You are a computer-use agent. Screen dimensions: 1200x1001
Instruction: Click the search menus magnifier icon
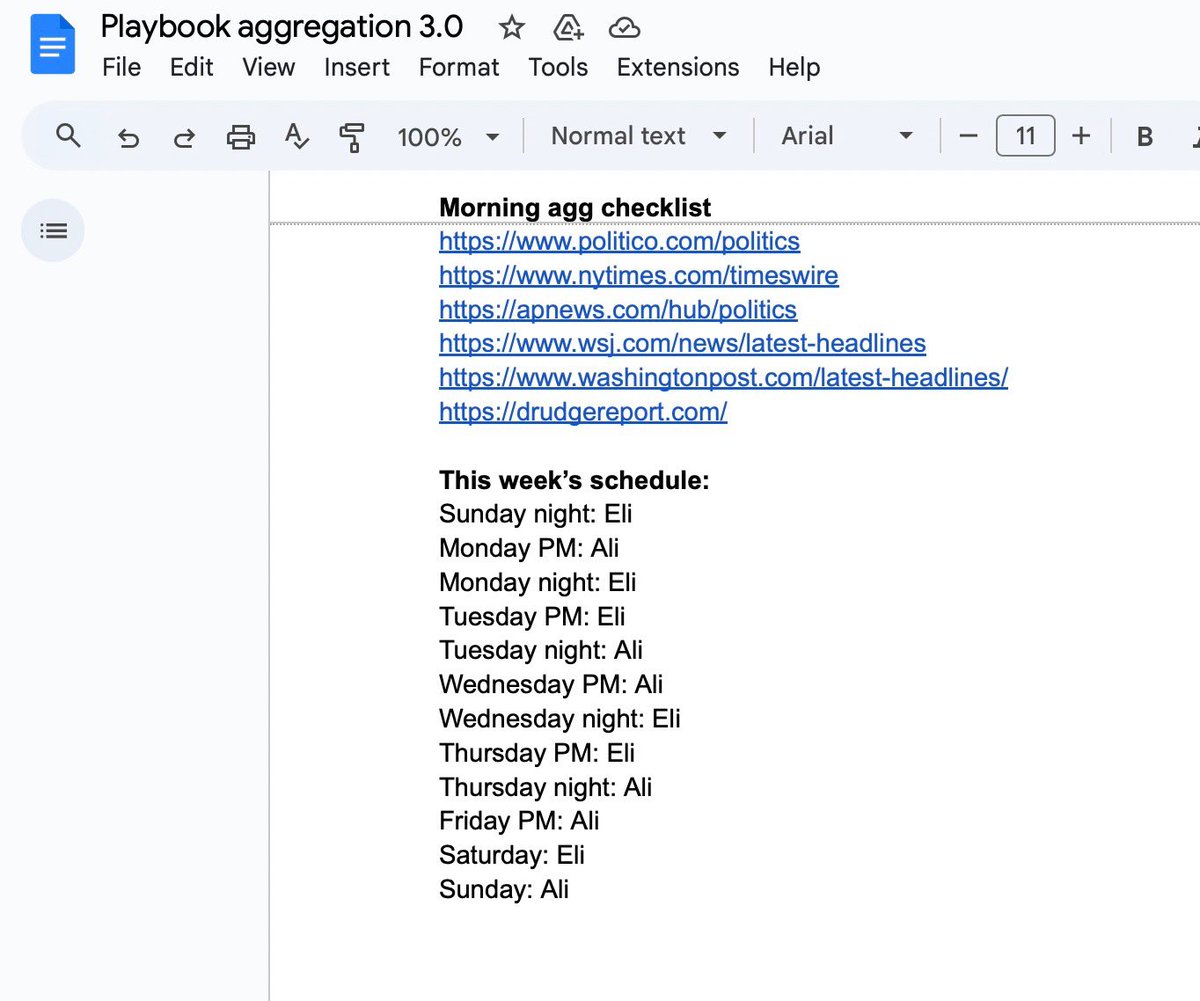(x=68, y=136)
